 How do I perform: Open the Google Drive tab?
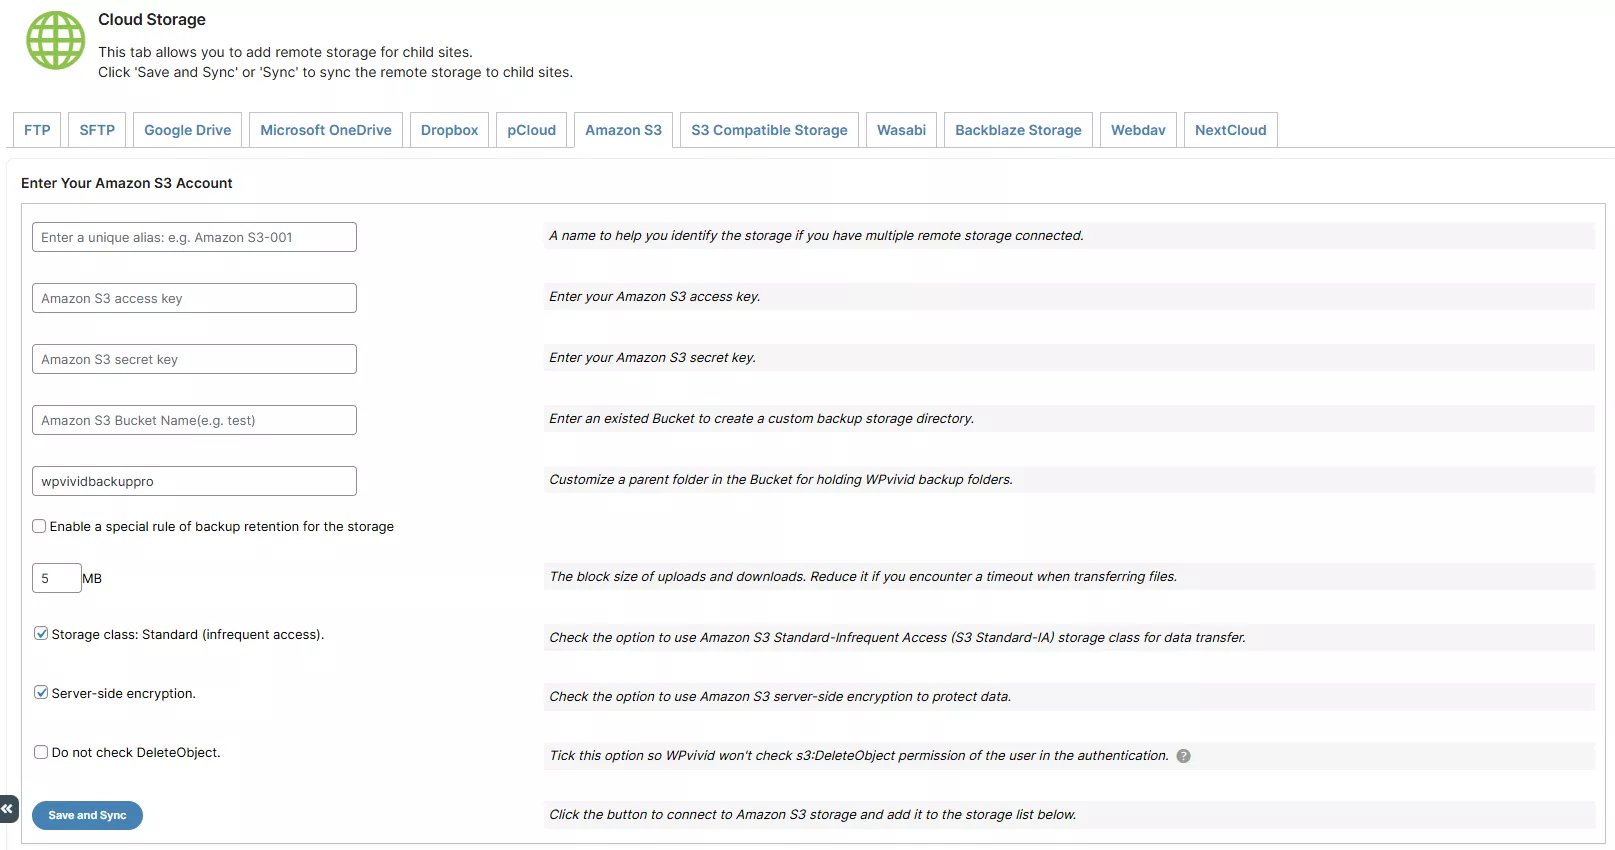tap(187, 130)
